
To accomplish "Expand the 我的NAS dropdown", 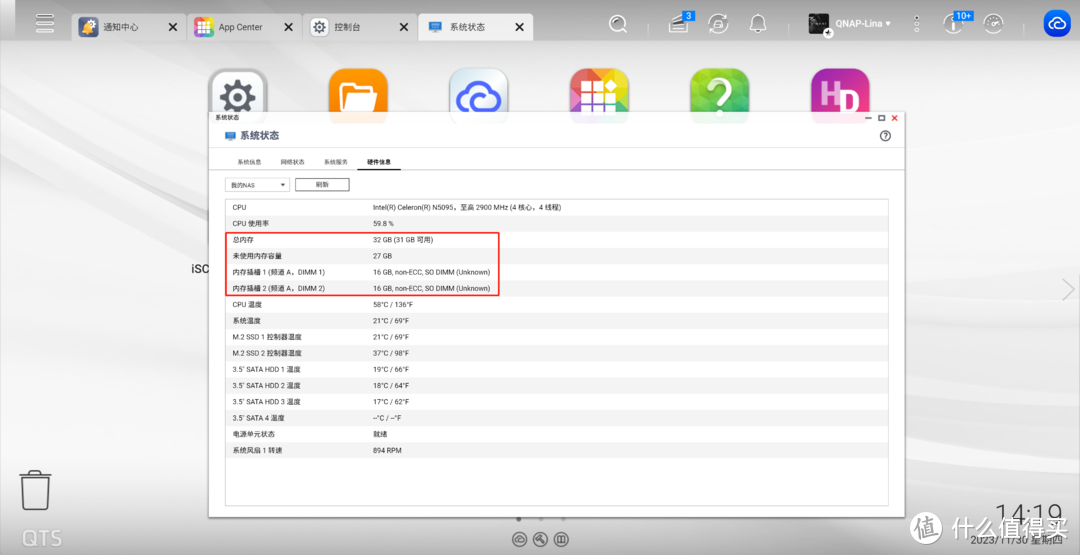I will point(258,185).
